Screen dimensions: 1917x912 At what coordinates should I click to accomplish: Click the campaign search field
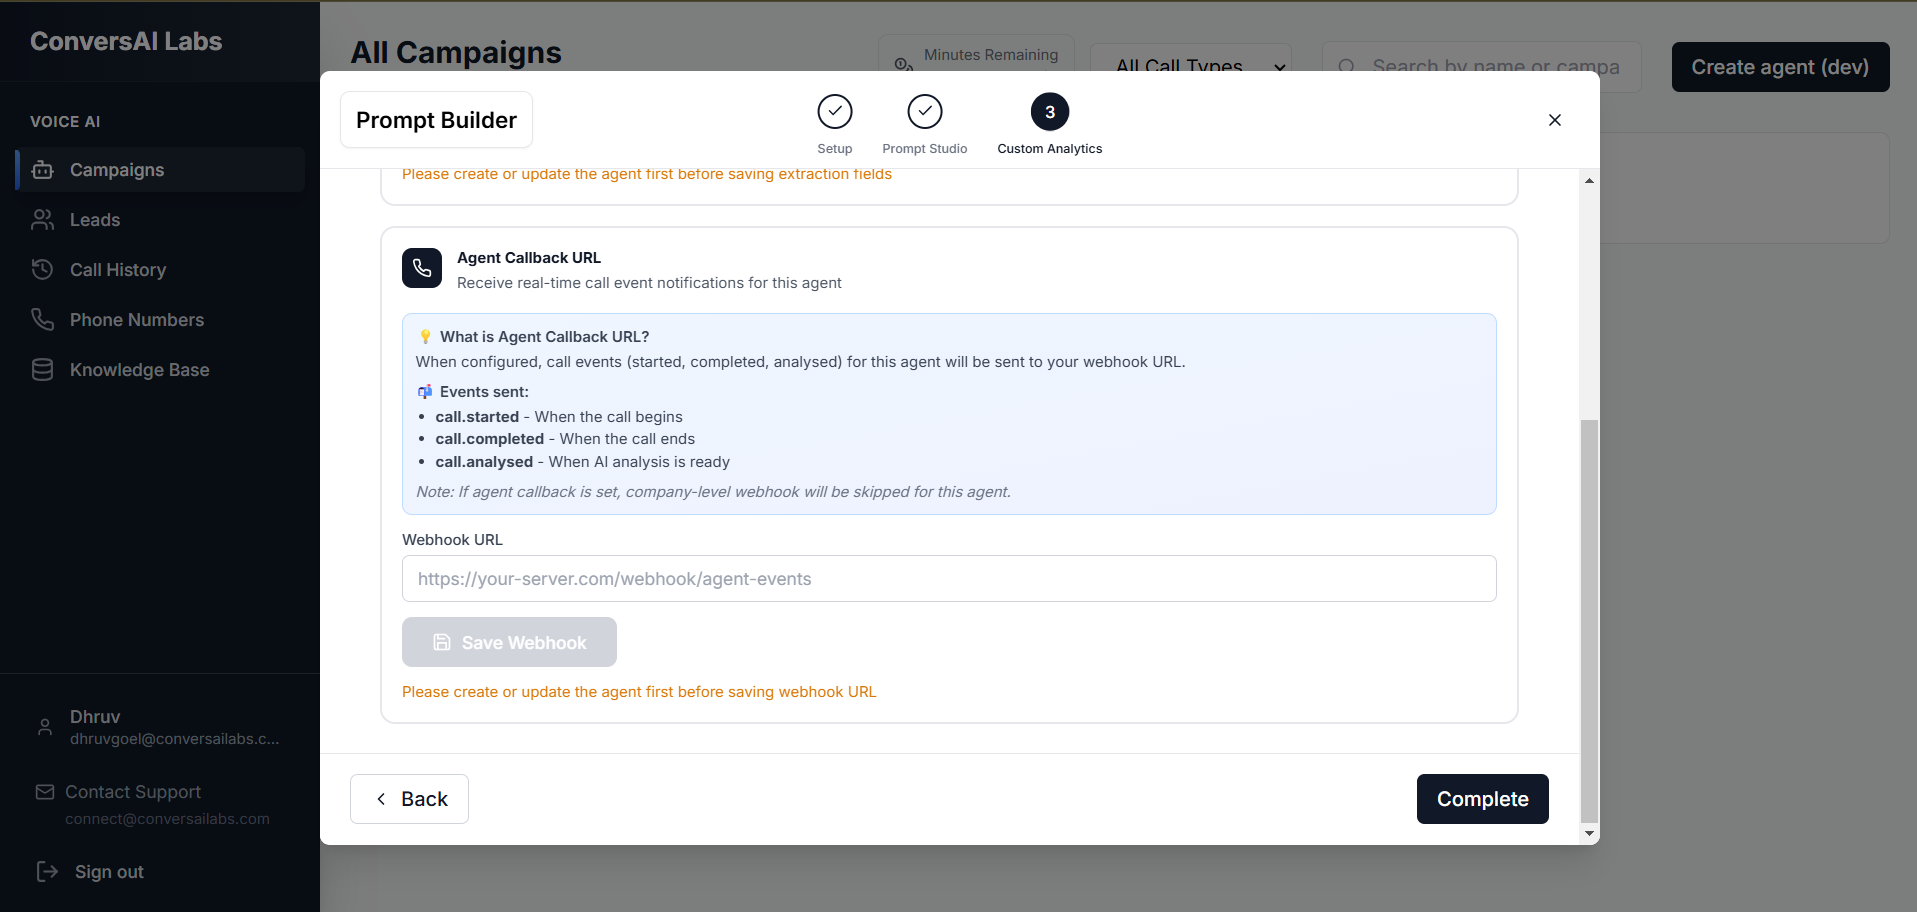(x=1482, y=66)
